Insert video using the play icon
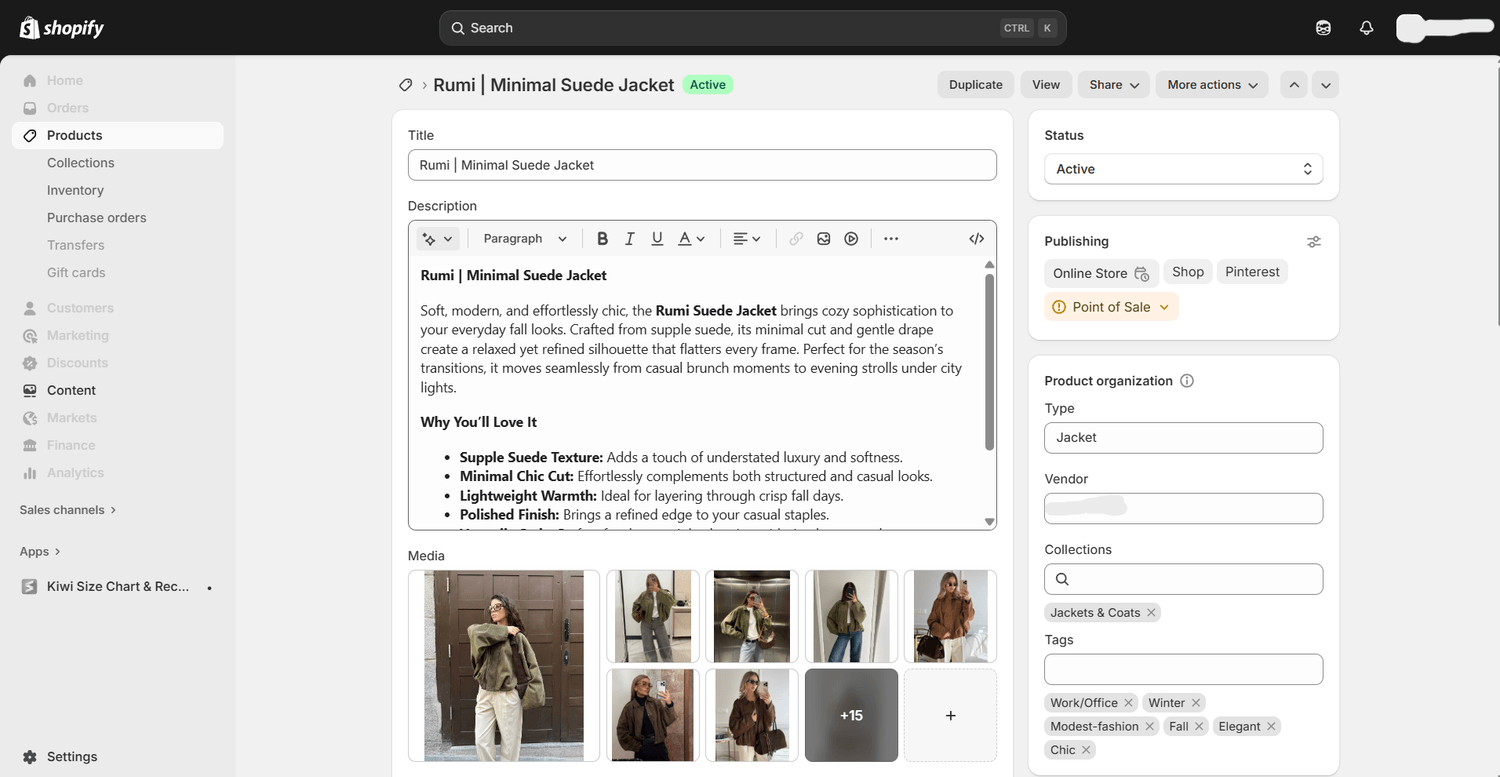The image size is (1500, 777). [x=851, y=239]
